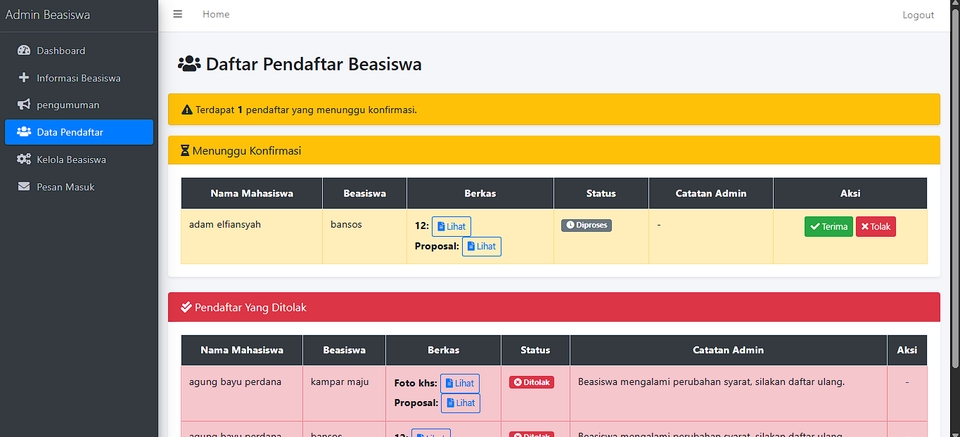Image resolution: width=960 pixels, height=437 pixels.
Task: Click the envelope icon for Pesan Masuk
Action: 24,187
